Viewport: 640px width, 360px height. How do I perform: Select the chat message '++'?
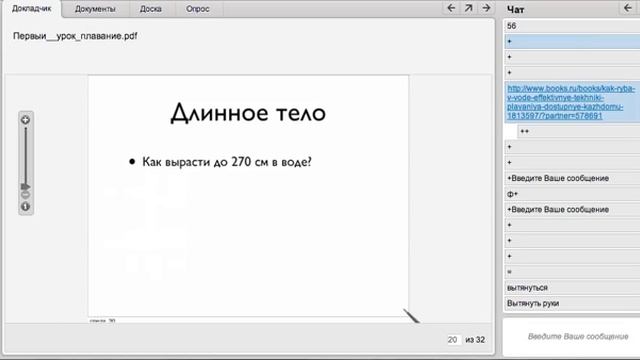[x=579, y=131]
